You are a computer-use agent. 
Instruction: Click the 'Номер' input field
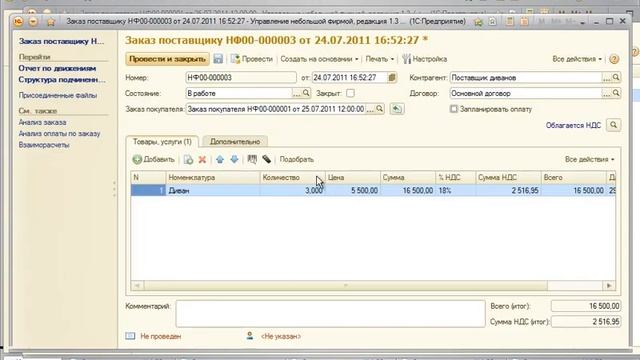pyautogui.click(x=241, y=78)
